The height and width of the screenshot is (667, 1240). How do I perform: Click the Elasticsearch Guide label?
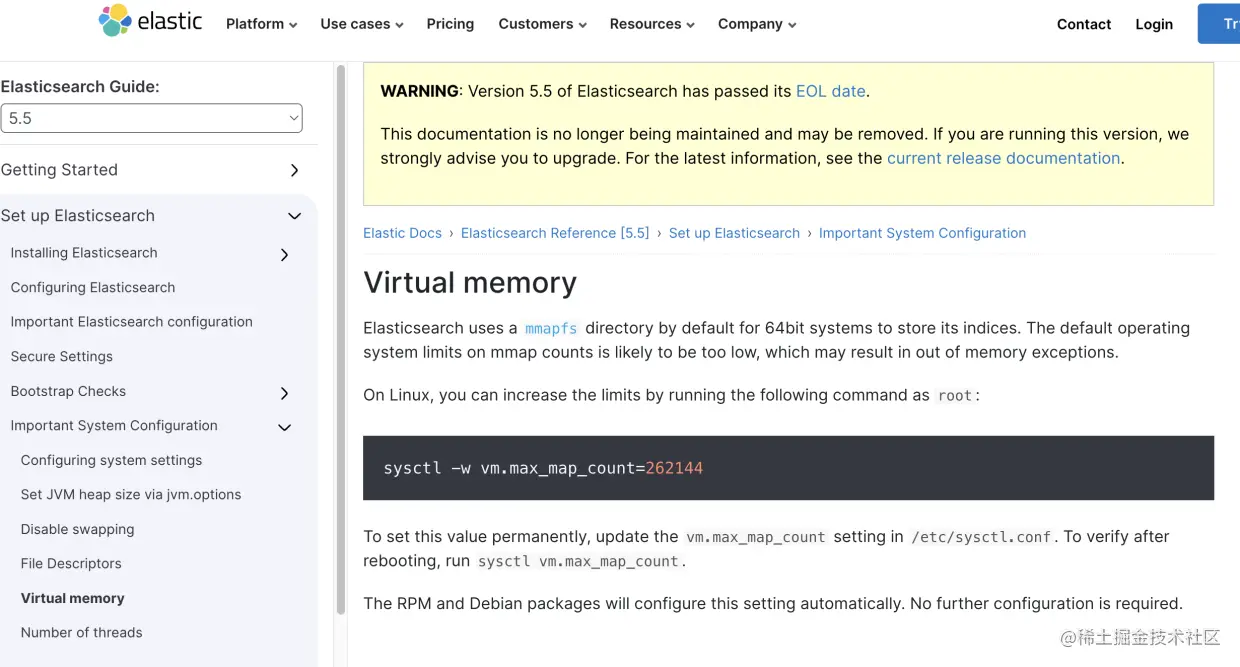(x=80, y=87)
